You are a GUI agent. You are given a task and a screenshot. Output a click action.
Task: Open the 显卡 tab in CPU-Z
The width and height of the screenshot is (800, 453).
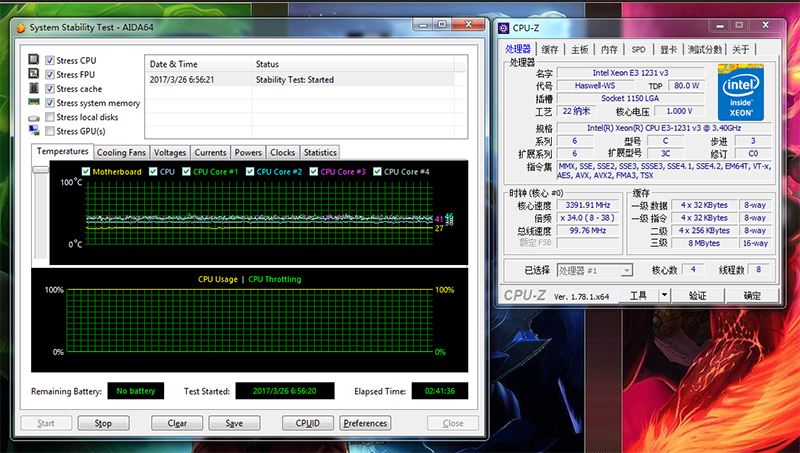(x=668, y=49)
